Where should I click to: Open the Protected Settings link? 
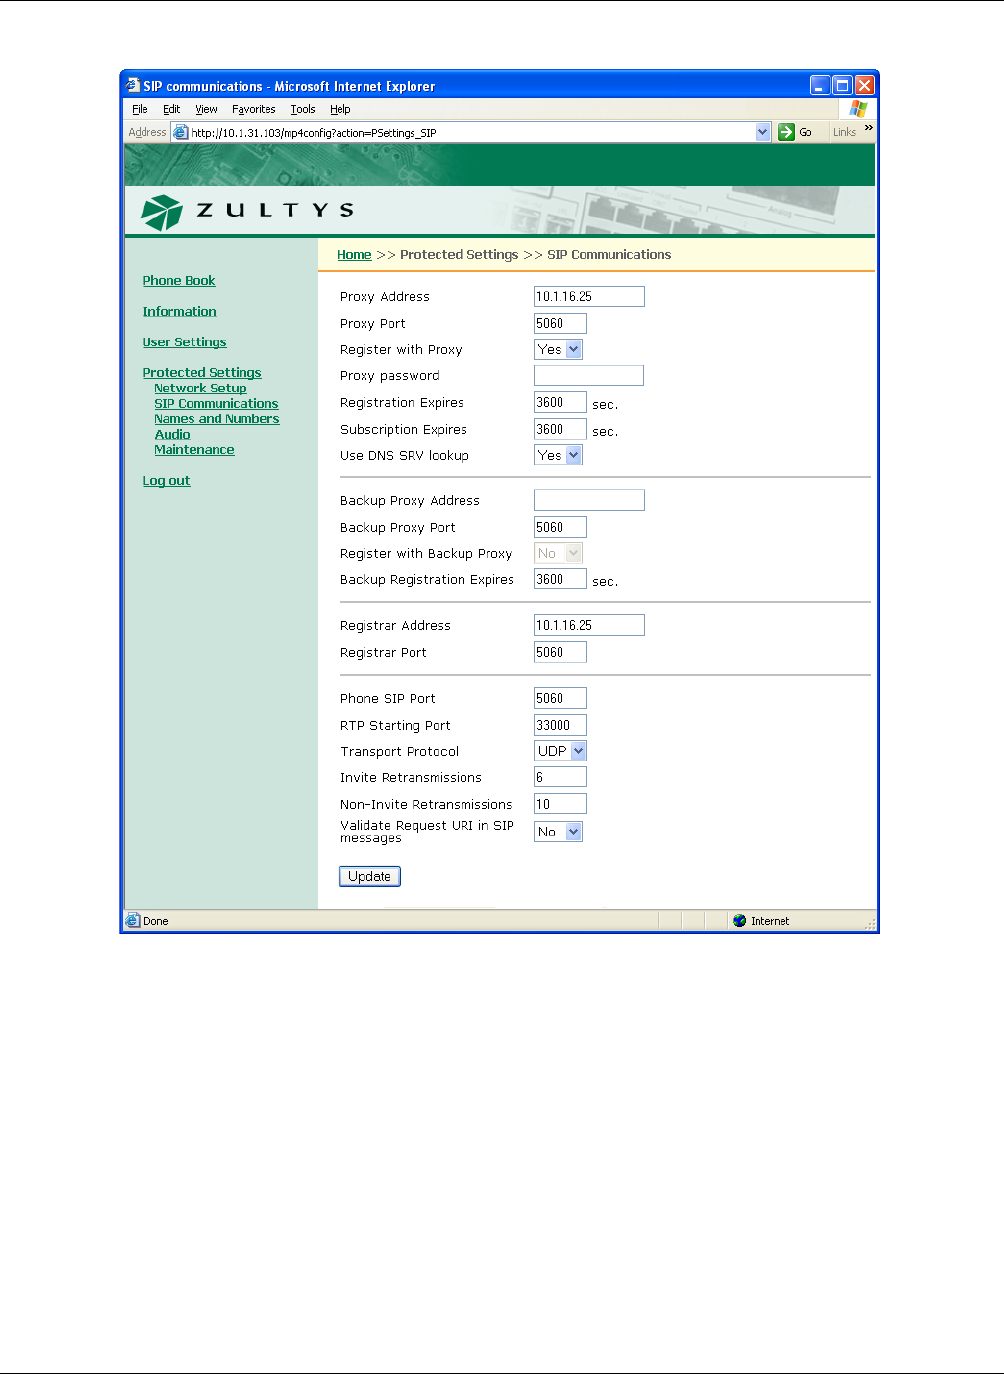tap(202, 373)
